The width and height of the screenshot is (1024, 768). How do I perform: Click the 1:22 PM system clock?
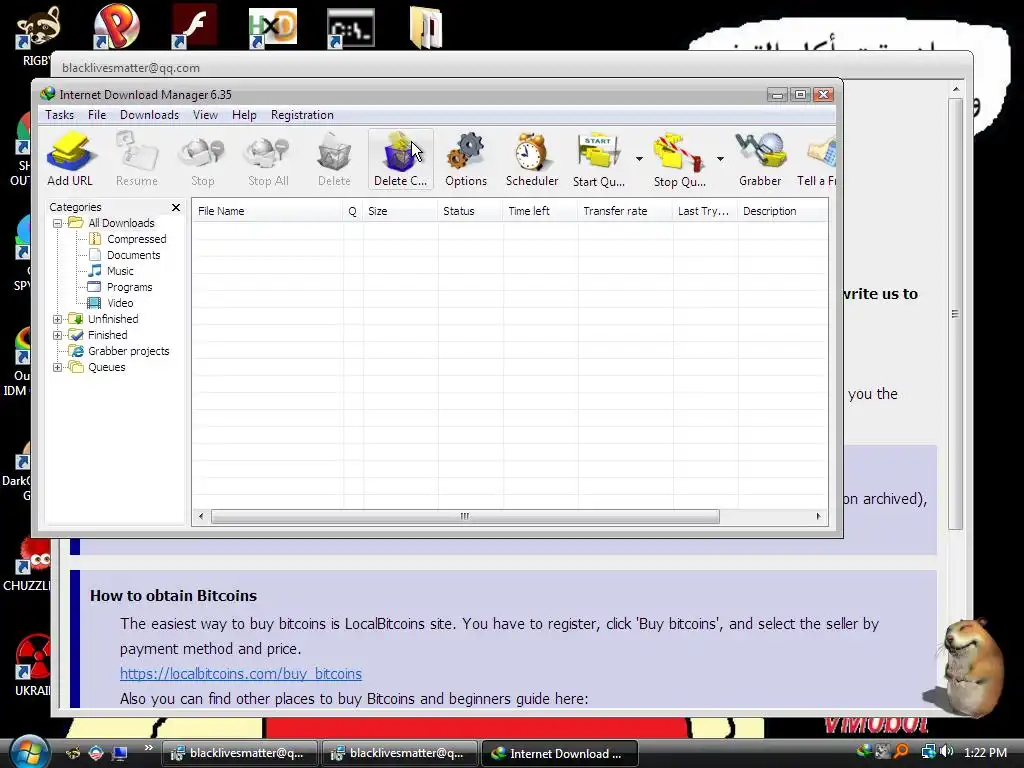(x=985, y=753)
